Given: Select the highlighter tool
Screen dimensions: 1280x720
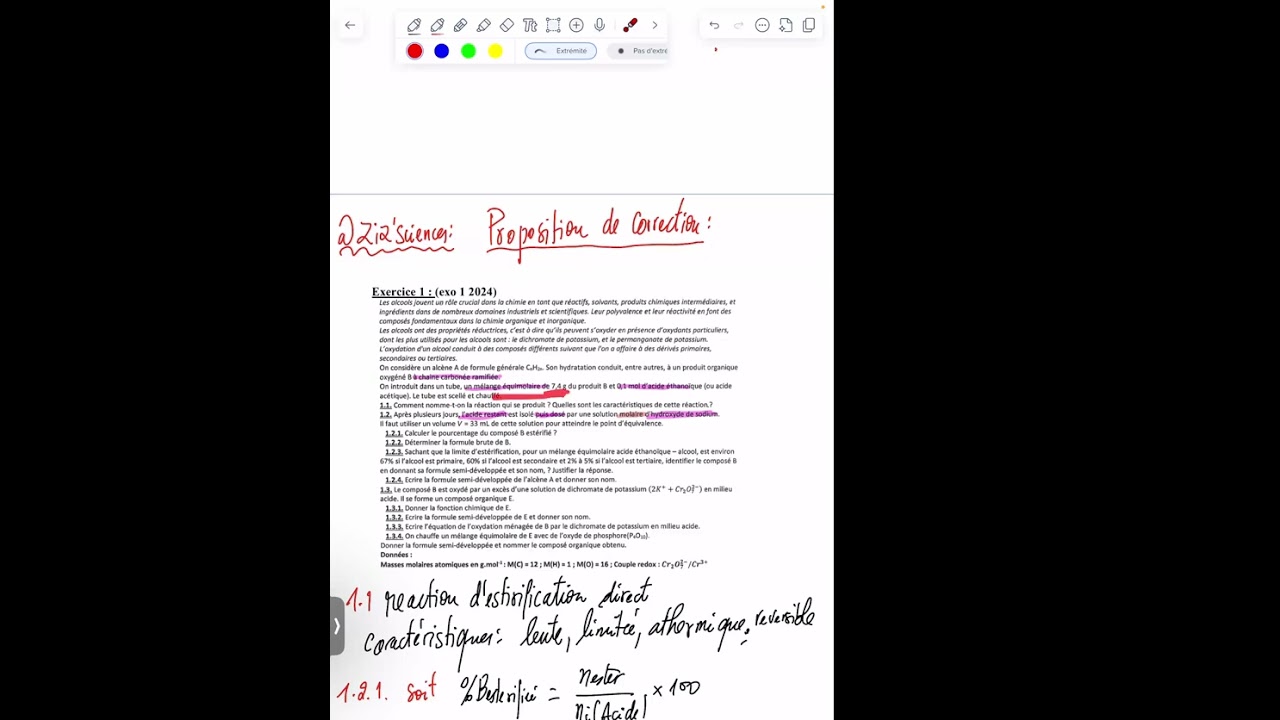Looking at the screenshot, I should point(483,25).
